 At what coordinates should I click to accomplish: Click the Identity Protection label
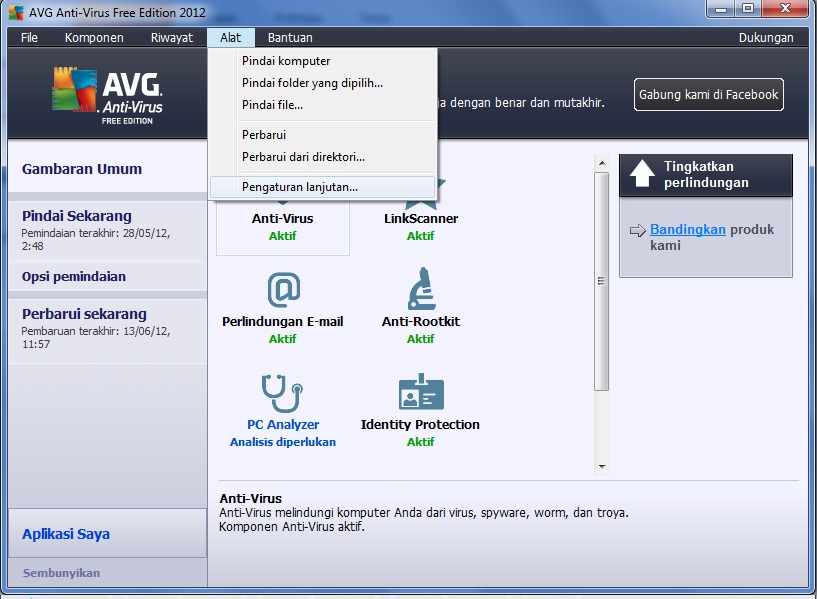click(420, 425)
